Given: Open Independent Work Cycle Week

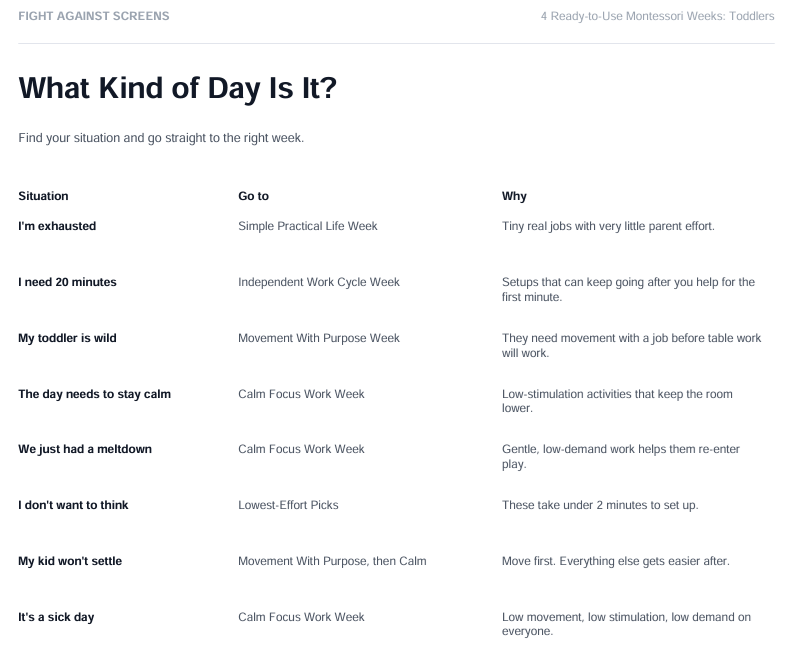Looking at the screenshot, I should [319, 282].
